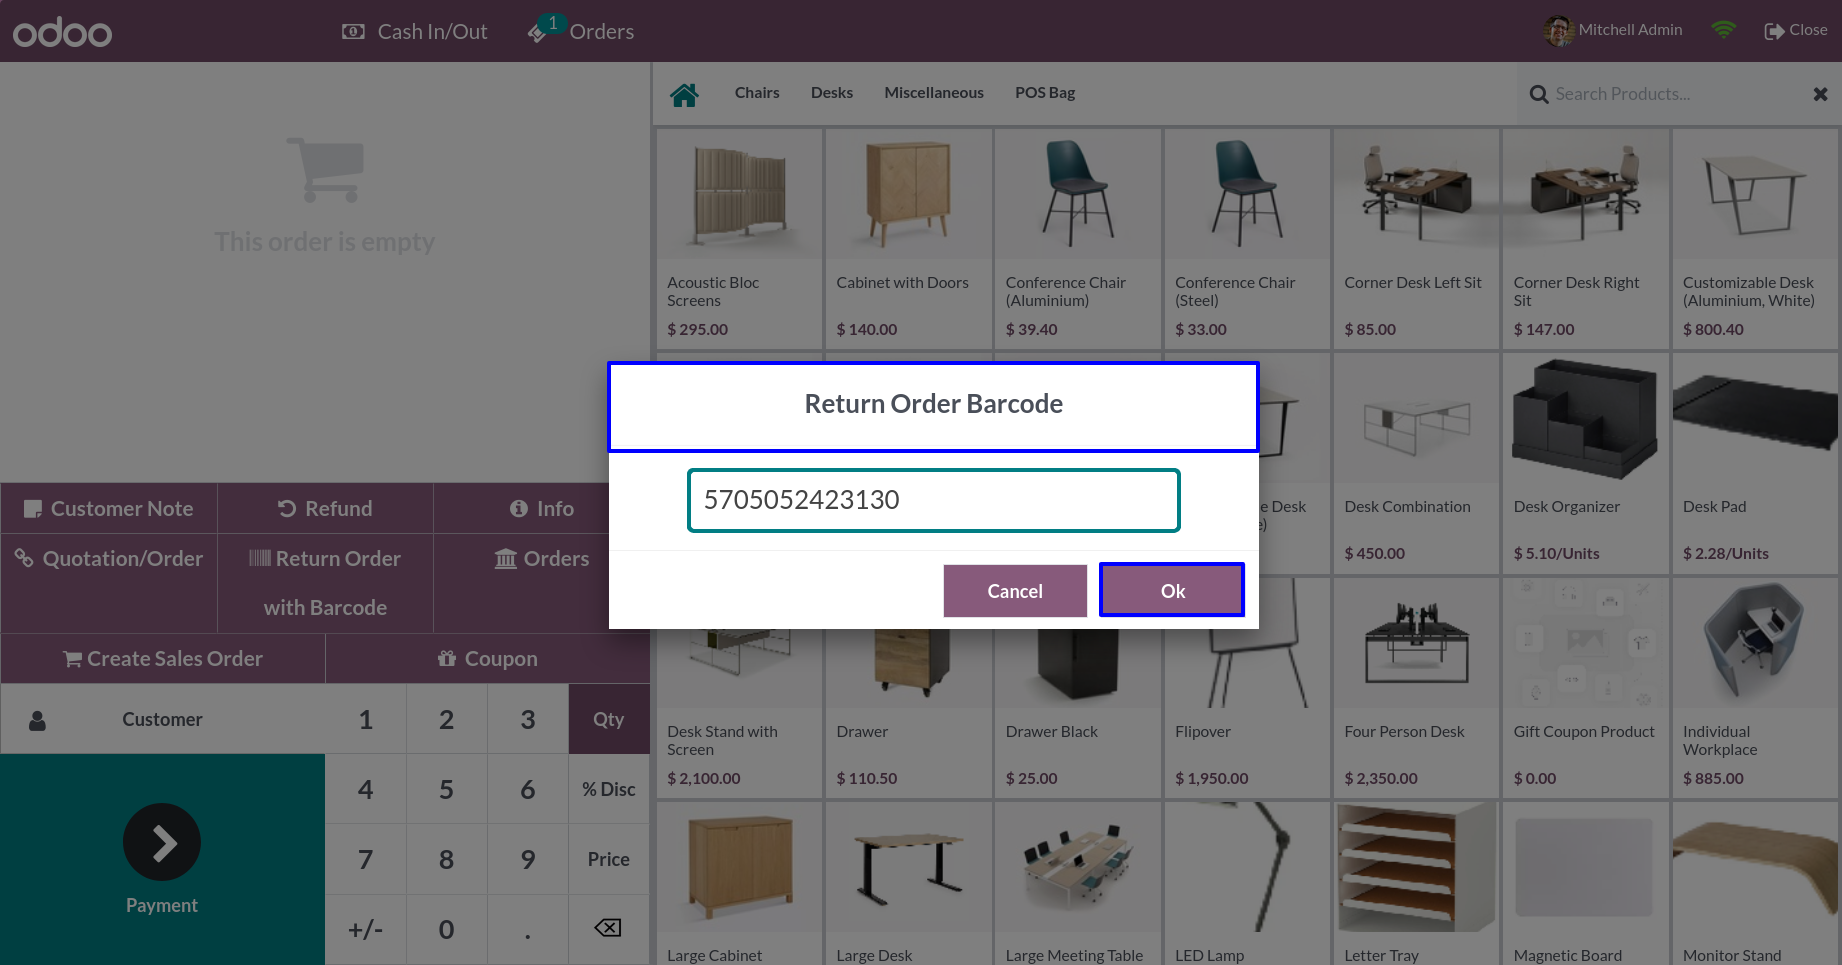Screen dimensions: 1842x965
Task: Add Desk Combination product
Action: [1416, 463]
